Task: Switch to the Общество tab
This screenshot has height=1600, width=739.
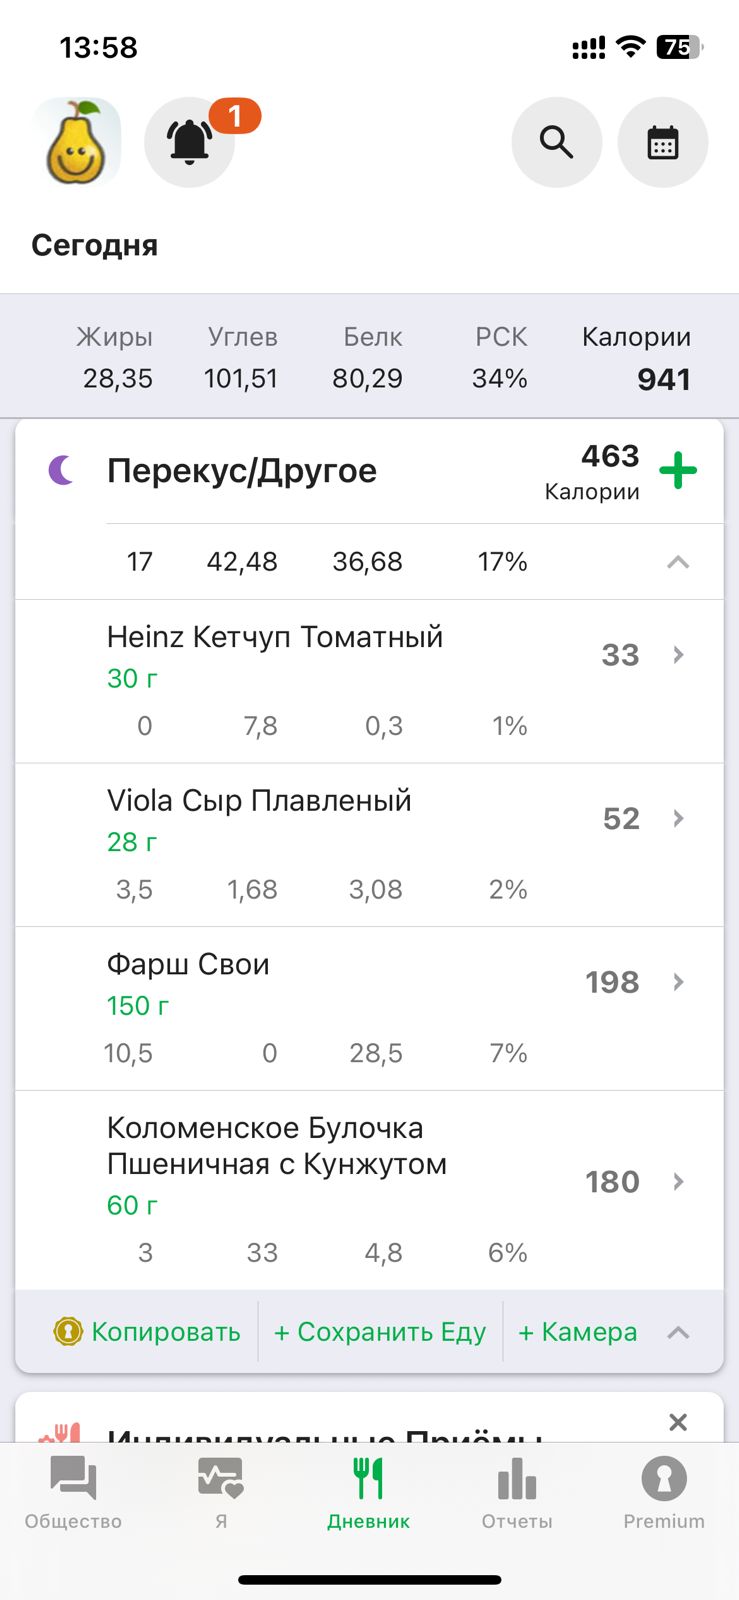Action: (x=73, y=1492)
